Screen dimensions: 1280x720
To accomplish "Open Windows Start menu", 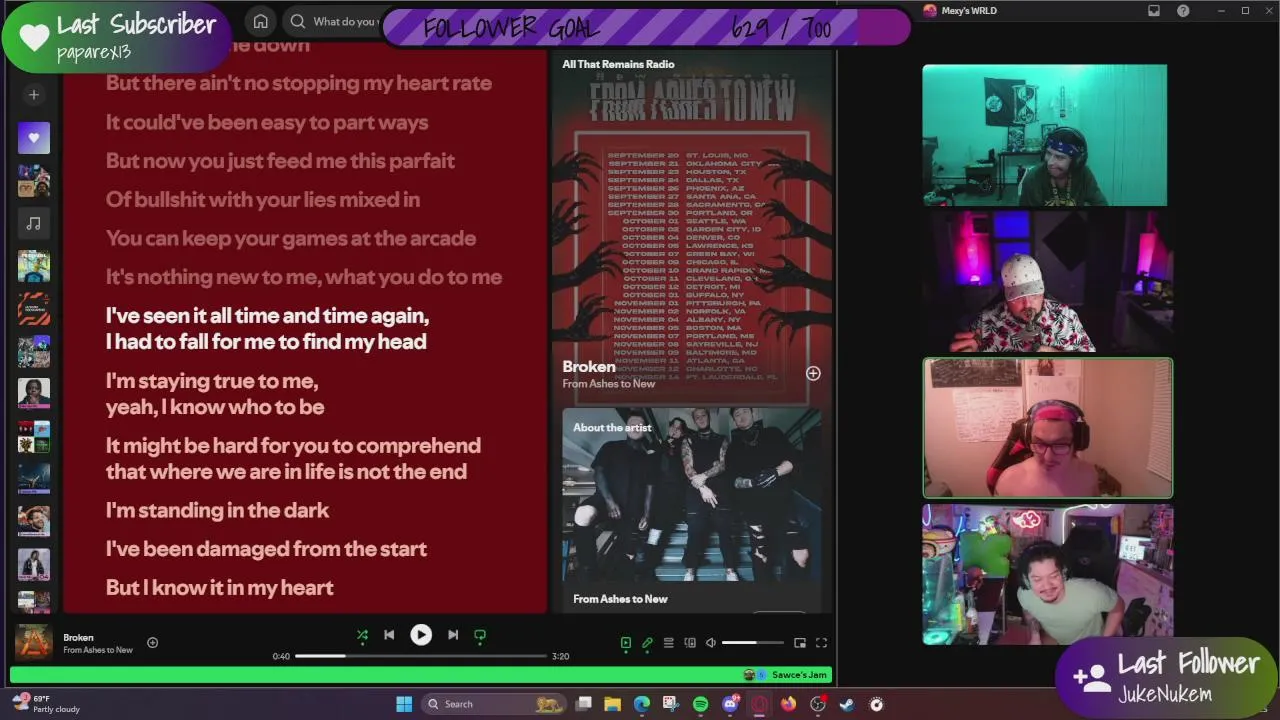I will tap(404, 704).
